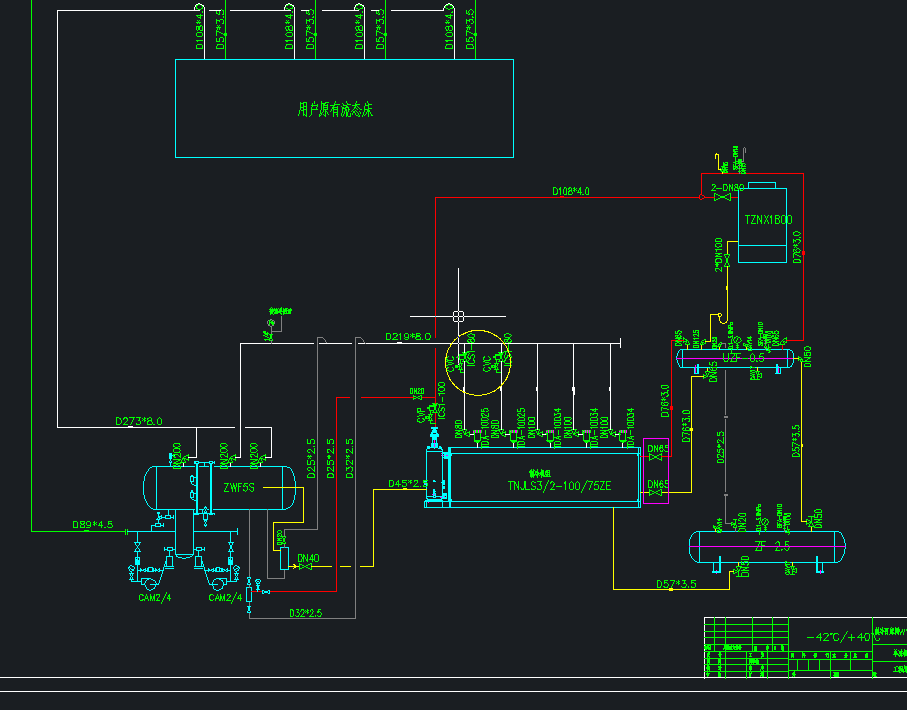Click the TNJLS3/2-100/75ZE unit label
907x710 pixels.
tap(559, 486)
